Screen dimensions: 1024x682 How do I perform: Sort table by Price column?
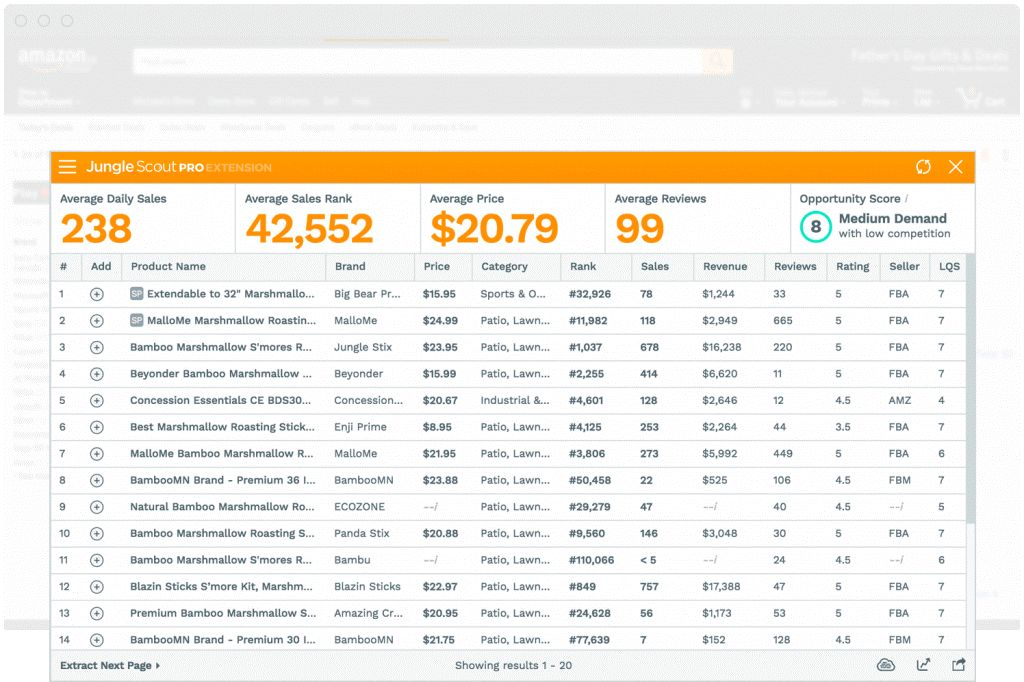436,267
